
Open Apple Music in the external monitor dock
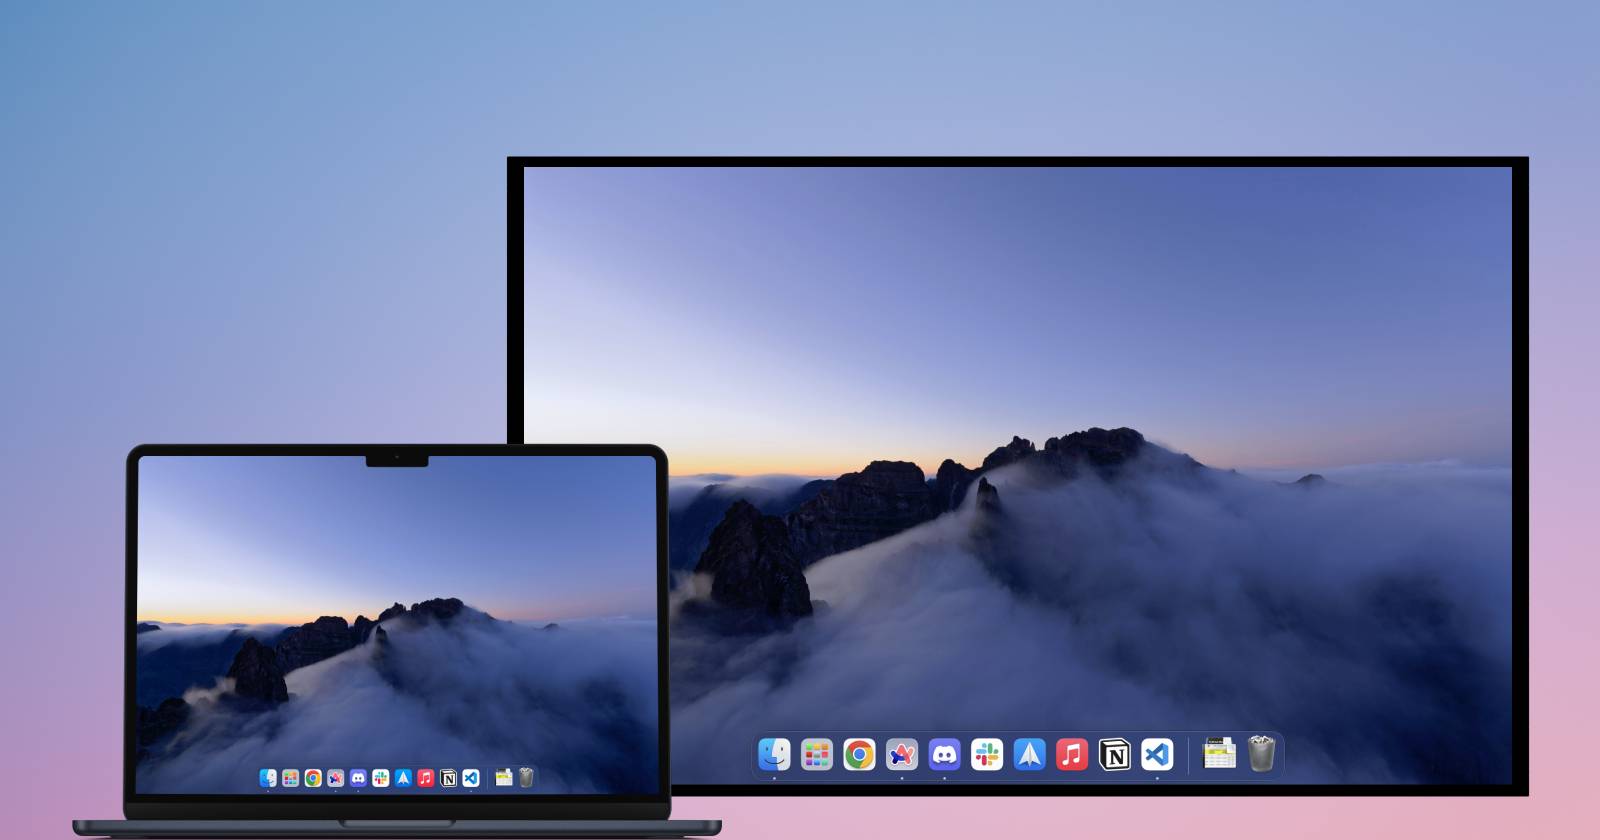1072,754
